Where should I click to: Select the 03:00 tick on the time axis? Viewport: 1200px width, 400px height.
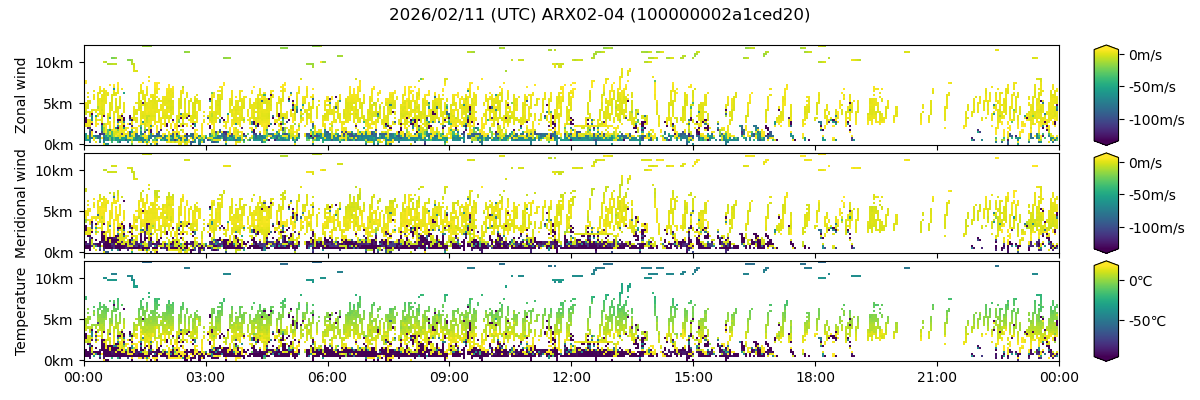click(x=206, y=377)
